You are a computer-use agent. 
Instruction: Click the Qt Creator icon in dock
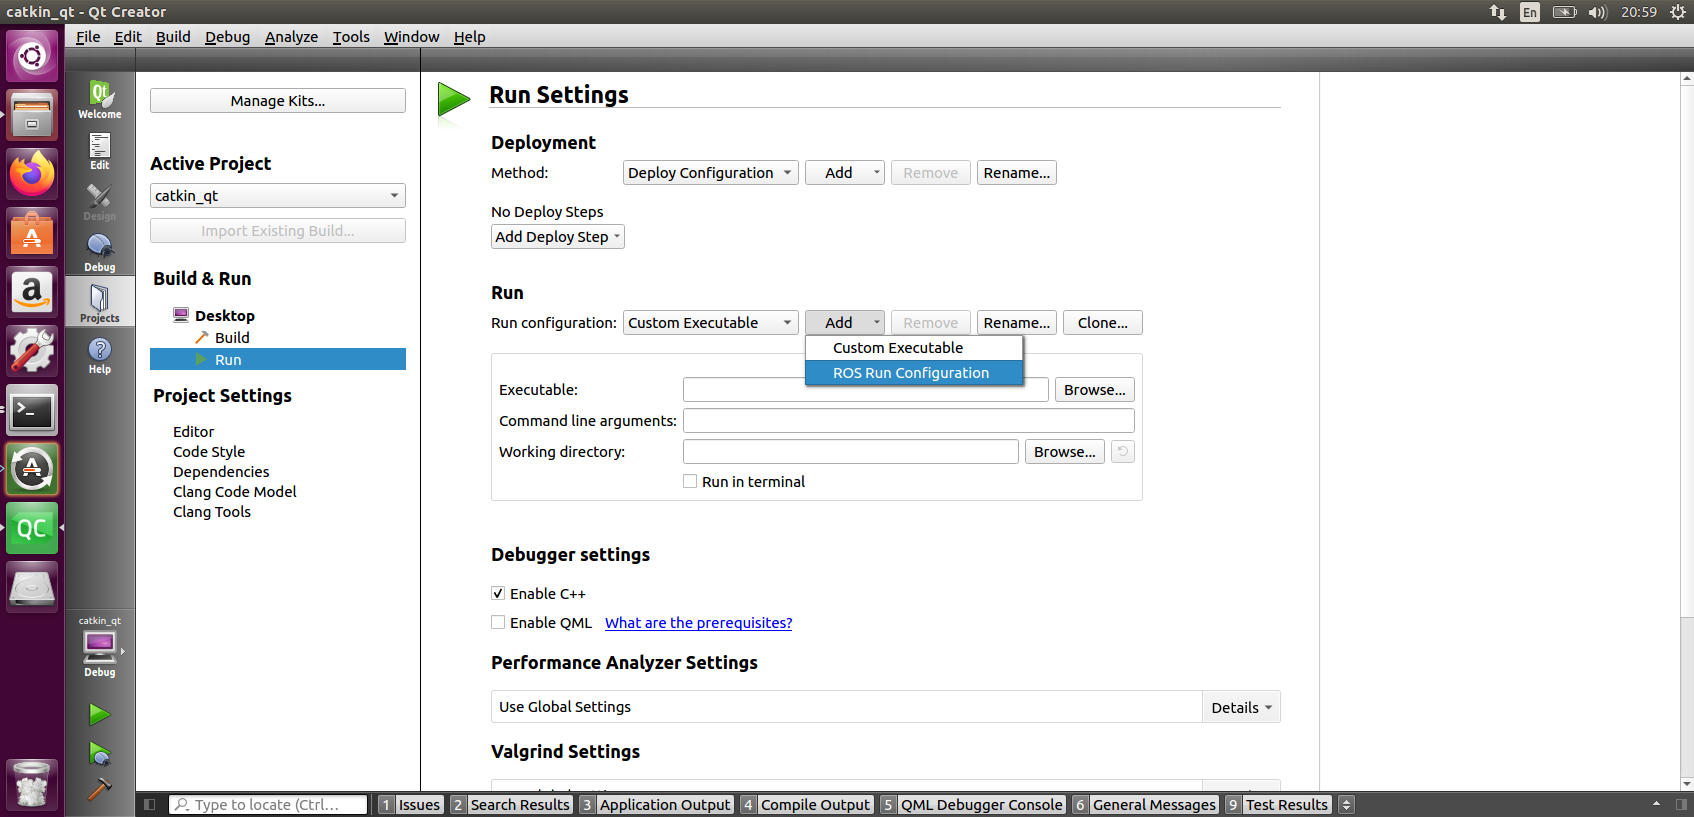[x=32, y=528]
